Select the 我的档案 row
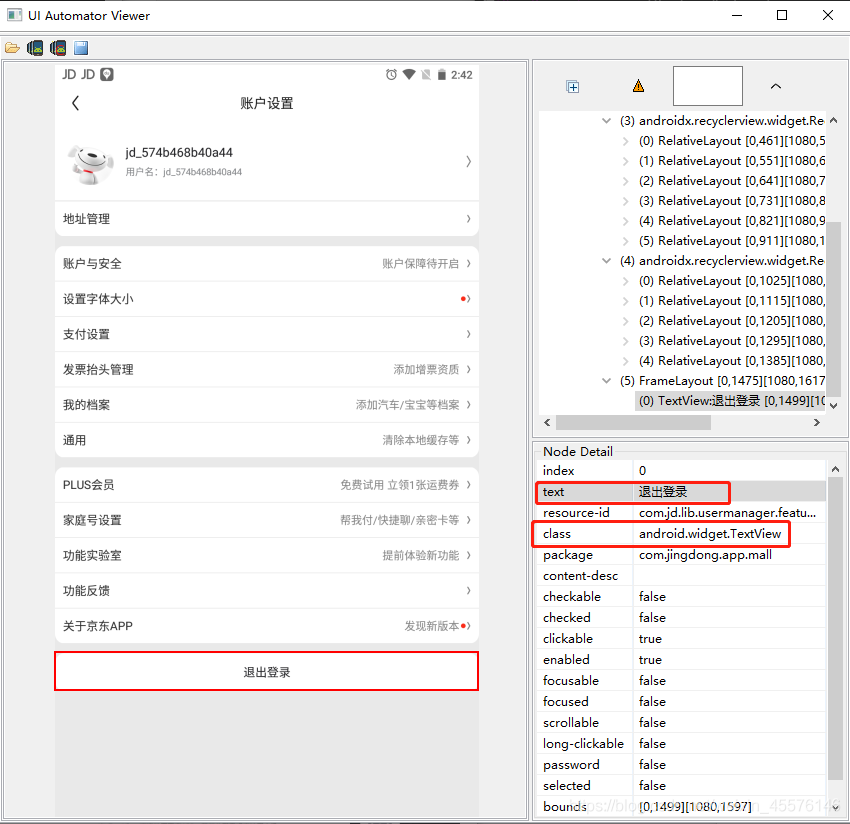 (x=267, y=404)
